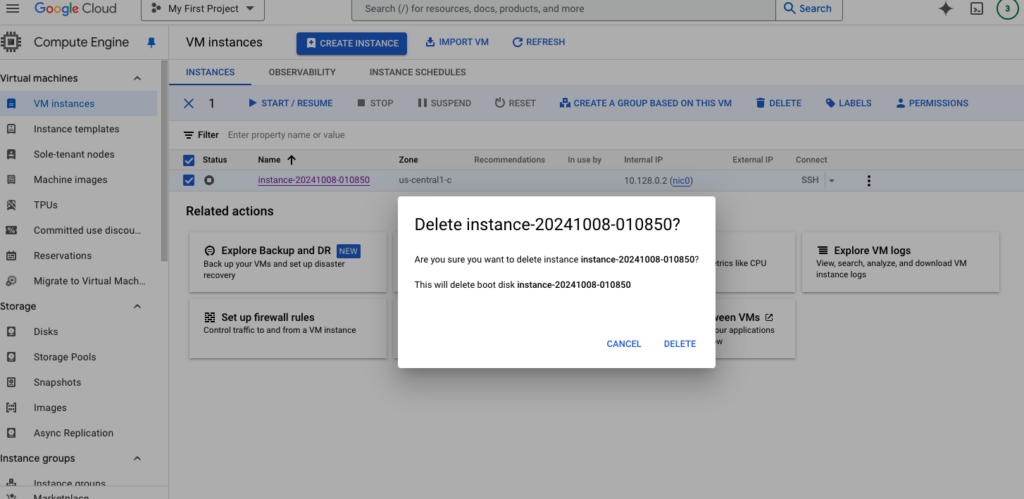Uncheck the instance-20241008-010850 row checkbox
1024x499 pixels.
click(x=189, y=180)
